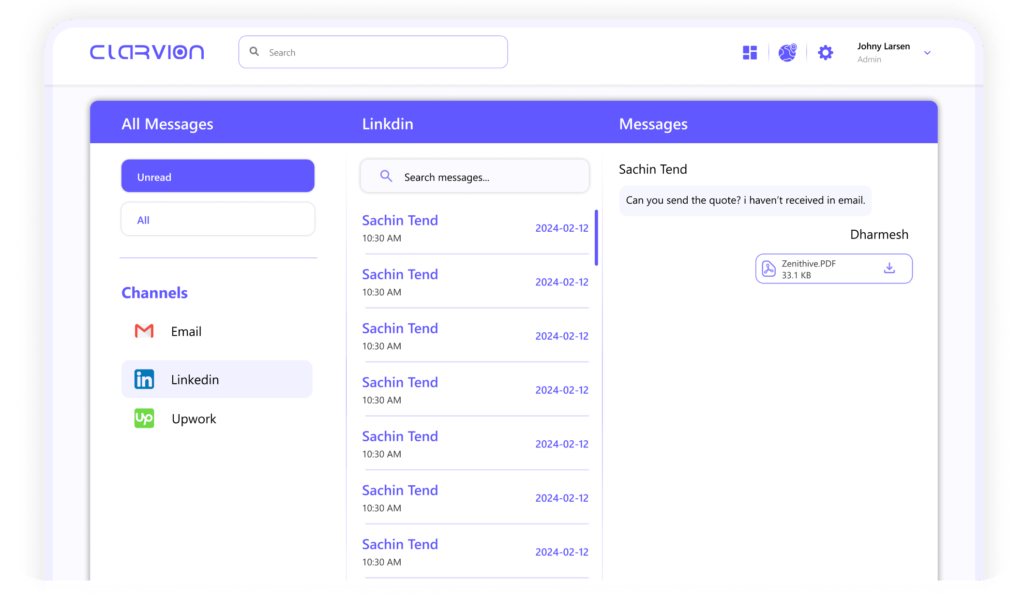Click the magnifier icon in Search messages
This screenshot has height=596, width=1024.
click(x=386, y=177)
